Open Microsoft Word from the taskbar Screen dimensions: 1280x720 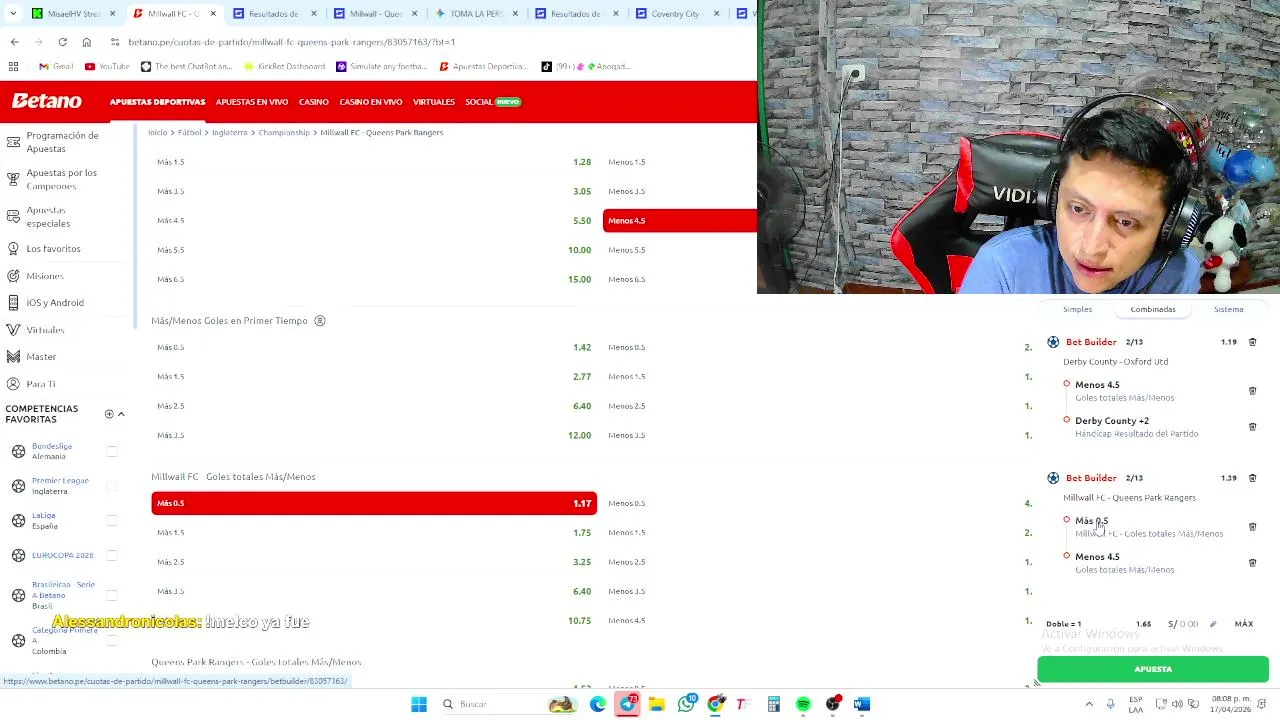pos(862,704)
